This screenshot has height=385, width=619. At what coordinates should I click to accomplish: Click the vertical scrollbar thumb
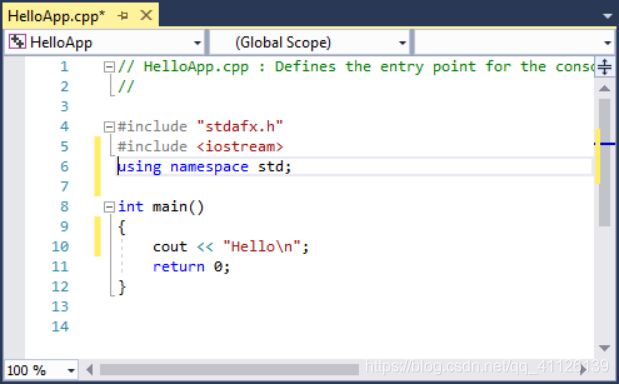604,162
